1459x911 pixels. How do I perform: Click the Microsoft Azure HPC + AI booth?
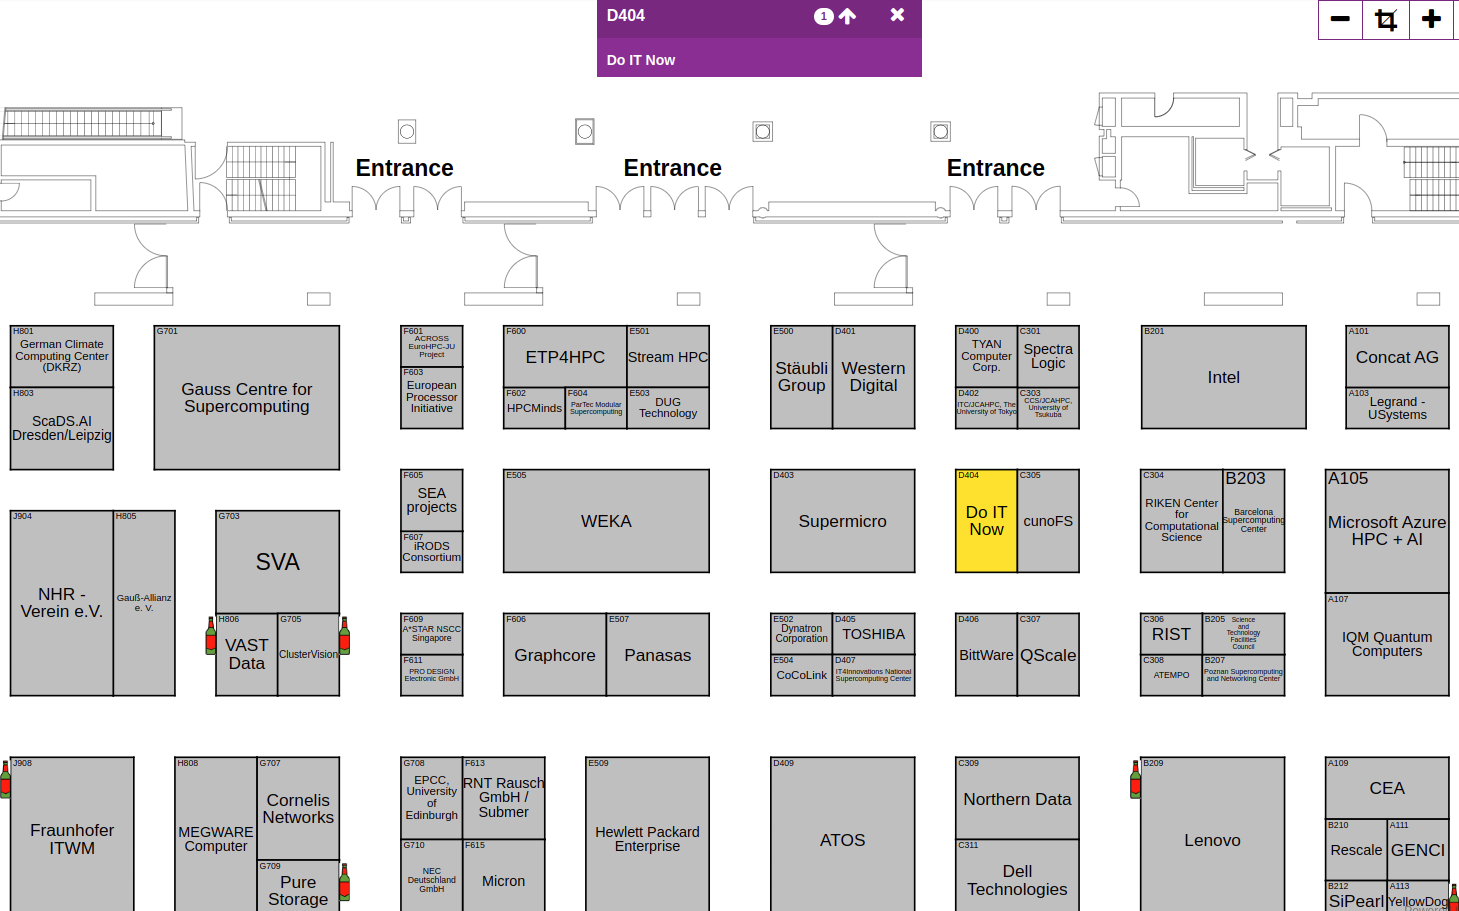point(1387,531)
